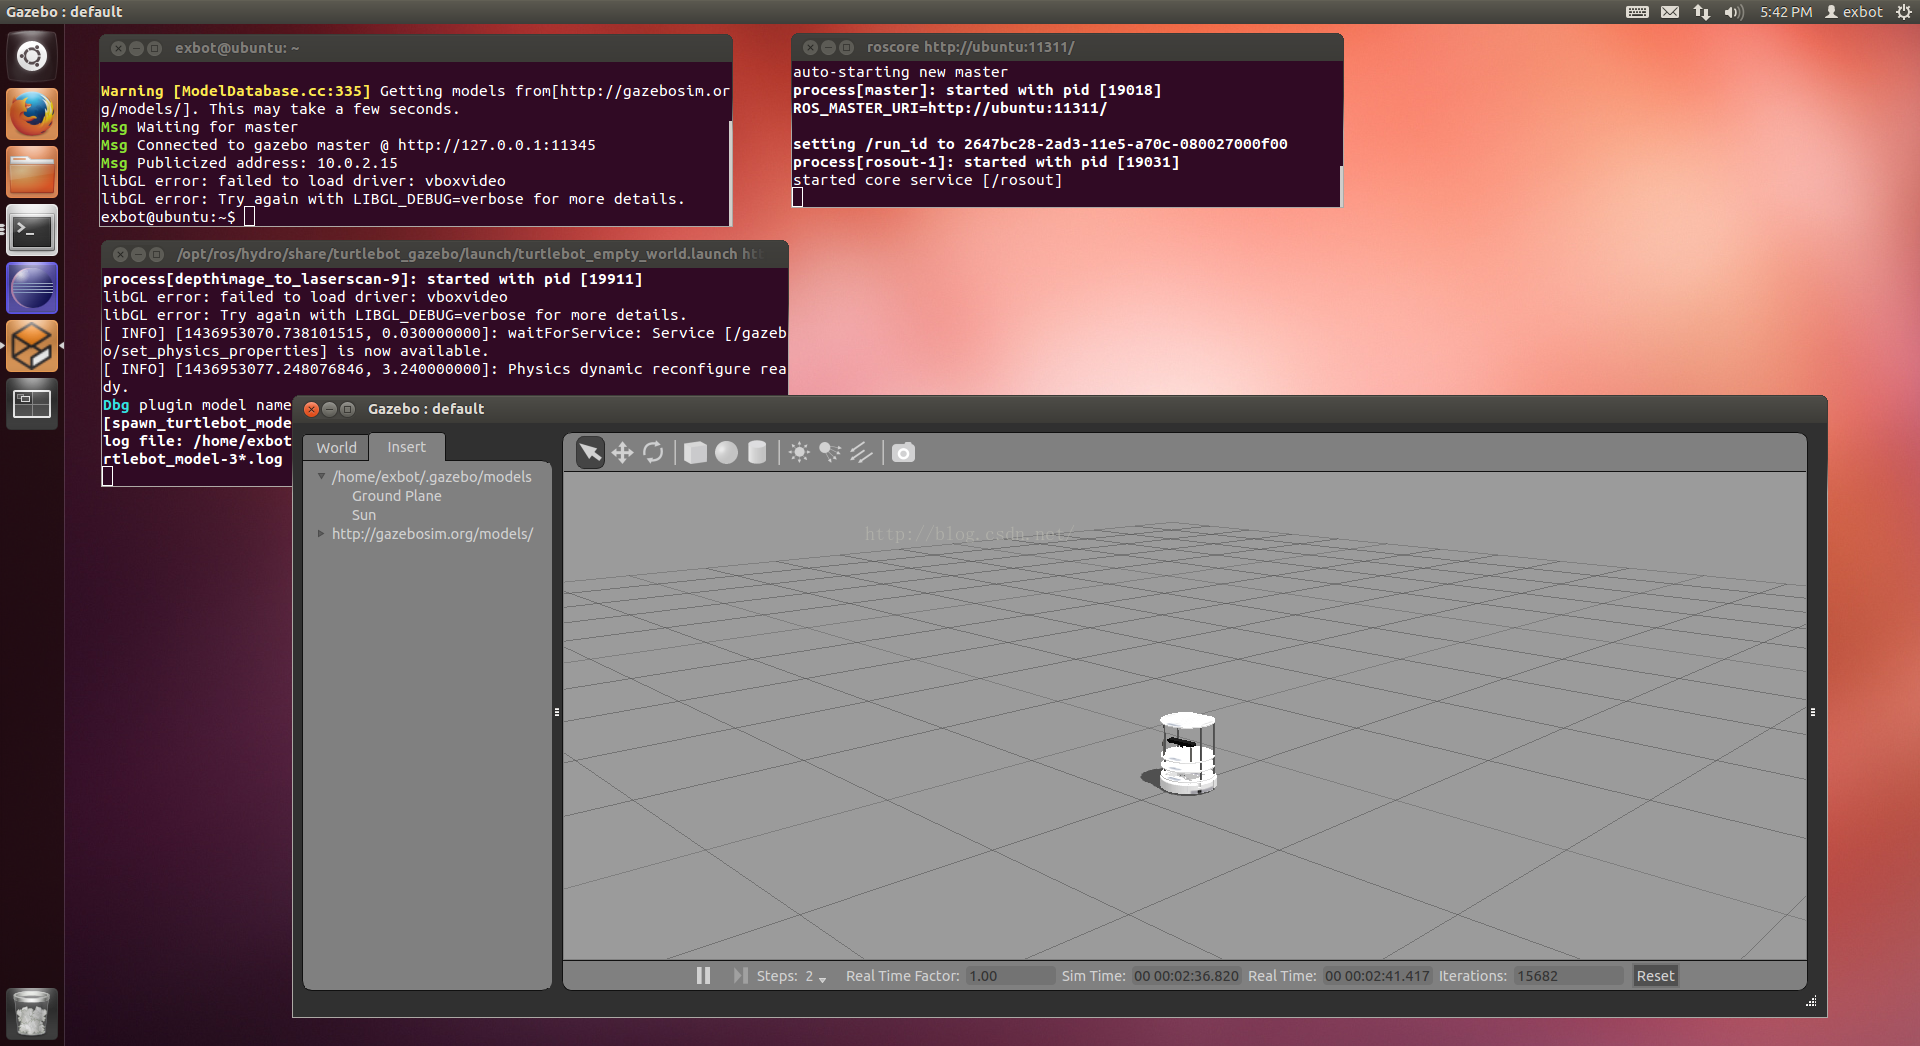Click the Iterations value field
The image size is (1920, 1046).
coord(1568,976)
